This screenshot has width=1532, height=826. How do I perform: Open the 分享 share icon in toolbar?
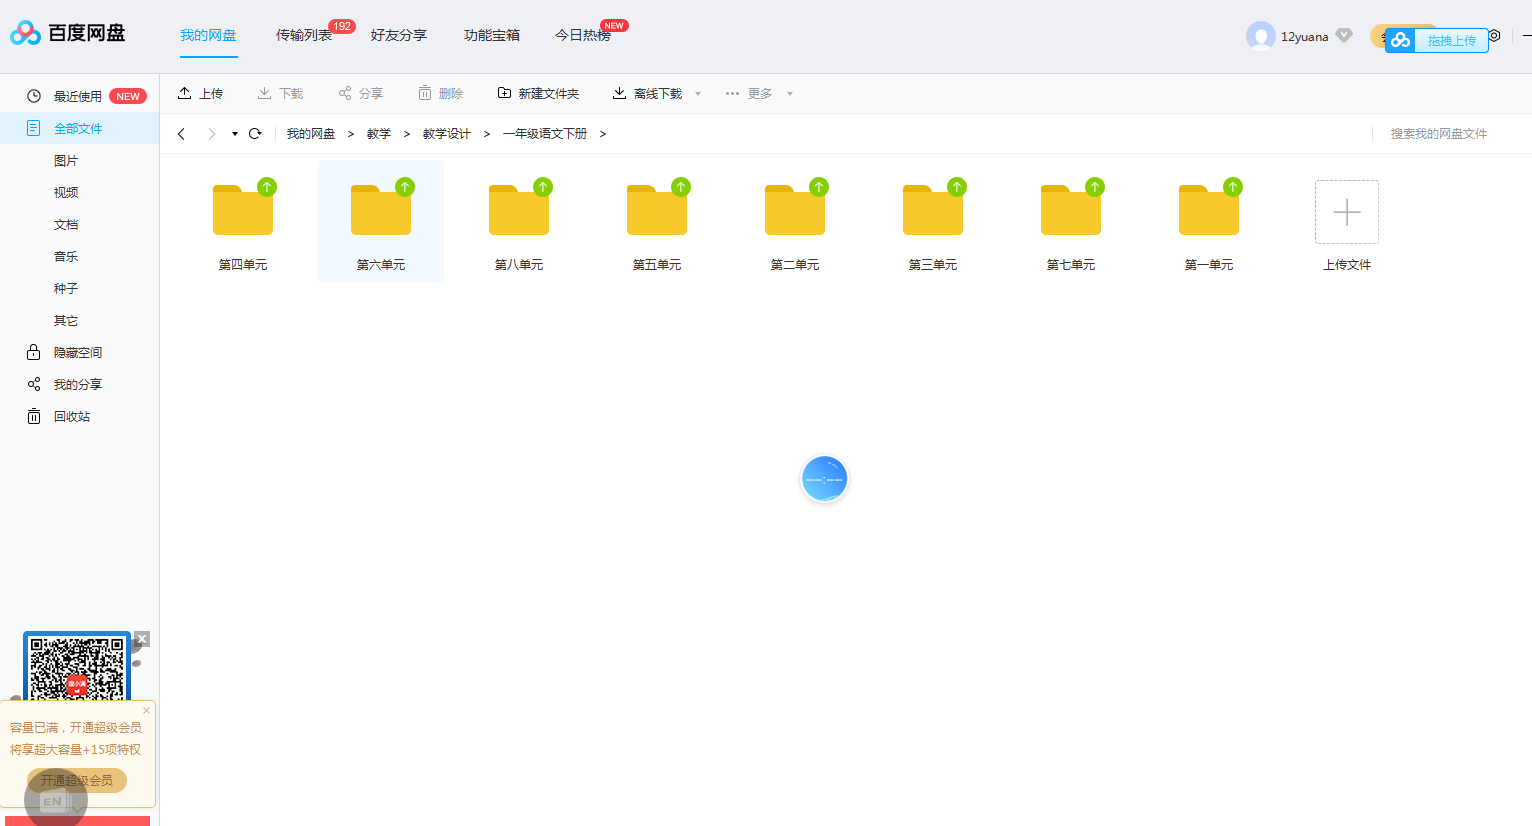pos(344,92)
